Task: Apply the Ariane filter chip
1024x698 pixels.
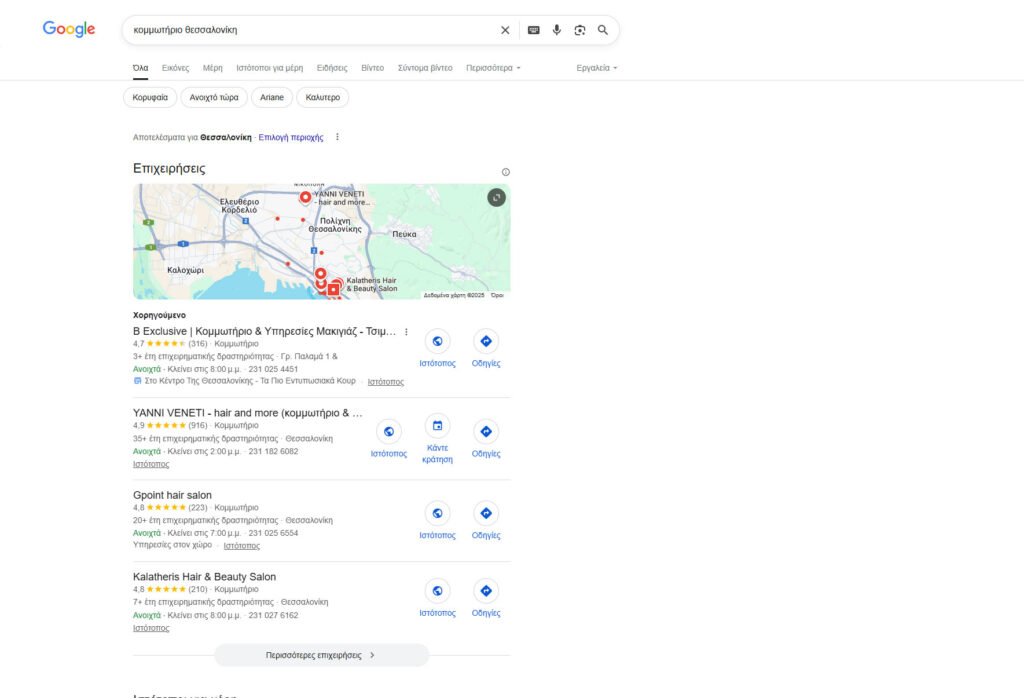Action: [272, 97]
